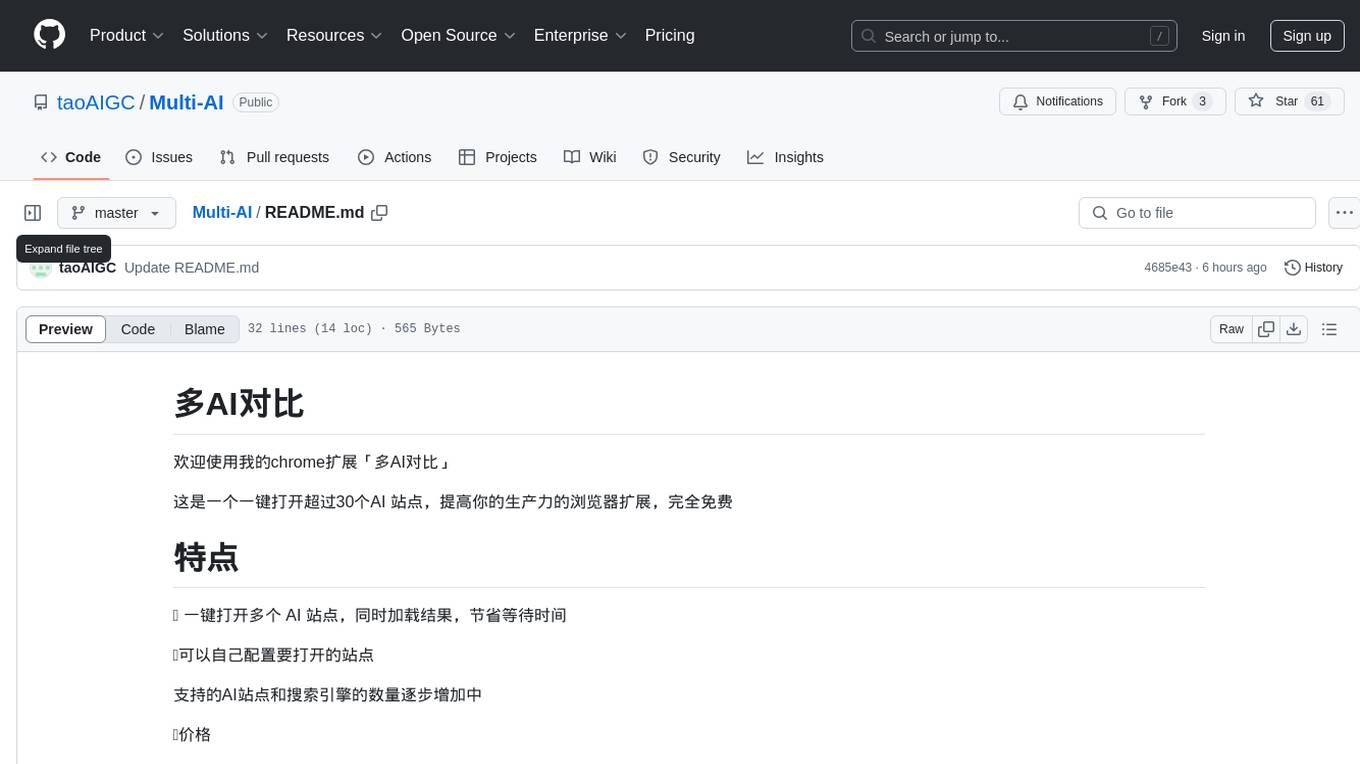Image resolution: width=1360 pixels, height=764 pixels.
Task: View History of README.md
Action: 1313,268
